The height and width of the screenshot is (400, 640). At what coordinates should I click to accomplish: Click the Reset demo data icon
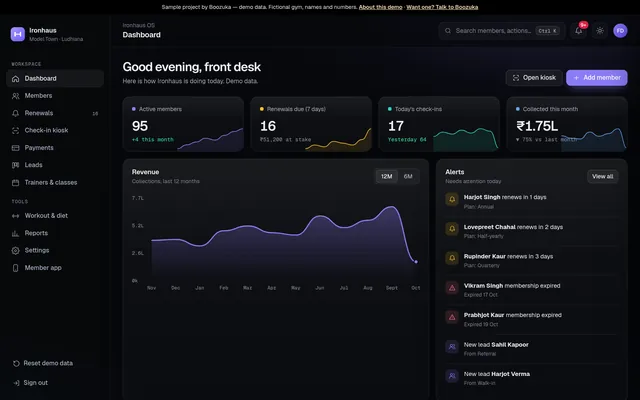[x=16, y=363]
